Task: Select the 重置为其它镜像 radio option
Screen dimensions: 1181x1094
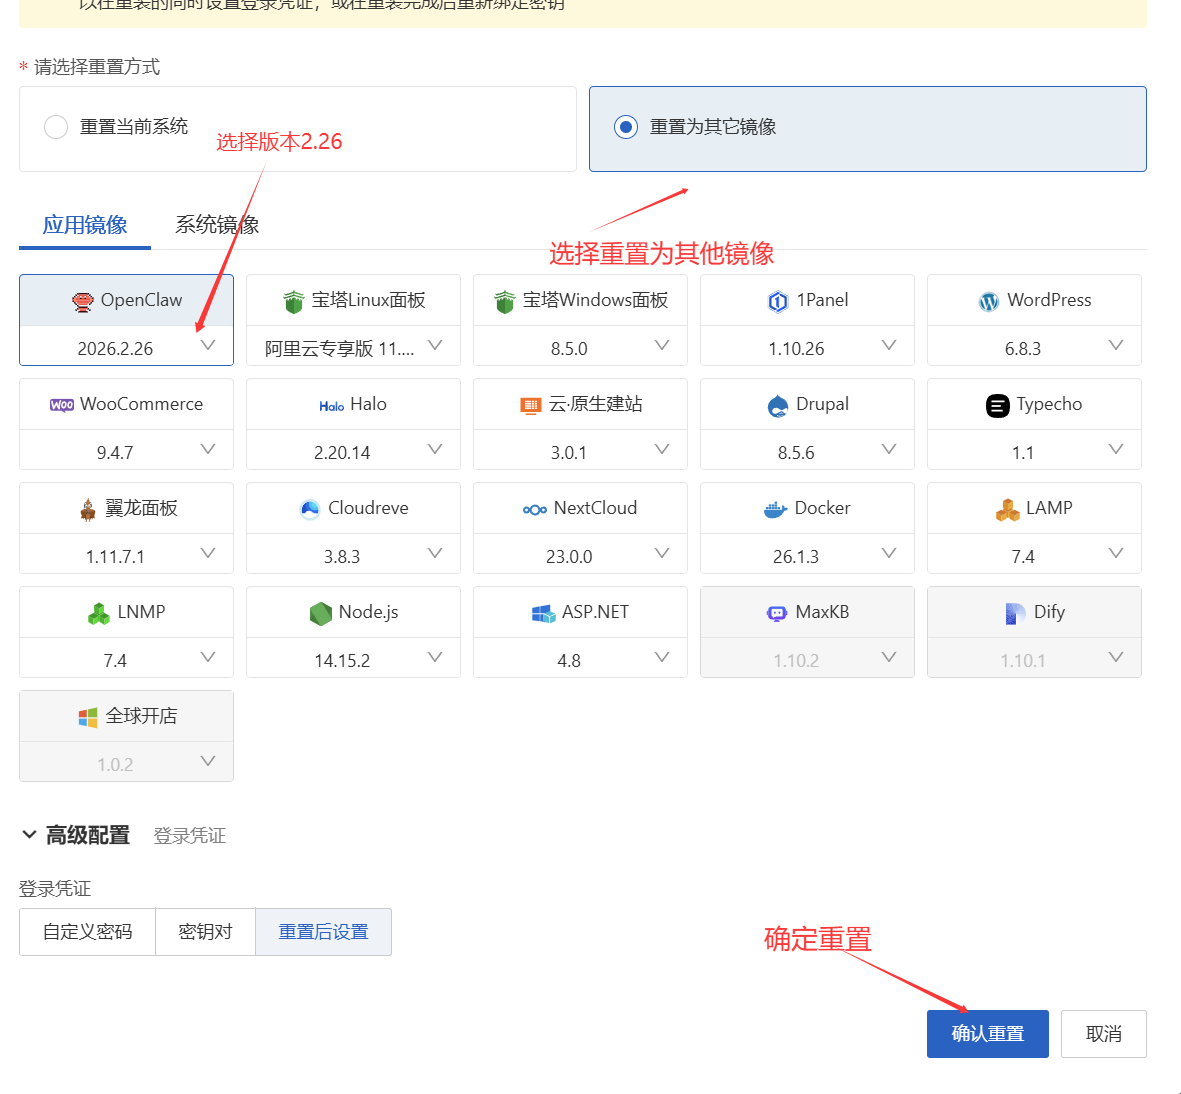Action: pyautogui.click(x=628, y=127)
